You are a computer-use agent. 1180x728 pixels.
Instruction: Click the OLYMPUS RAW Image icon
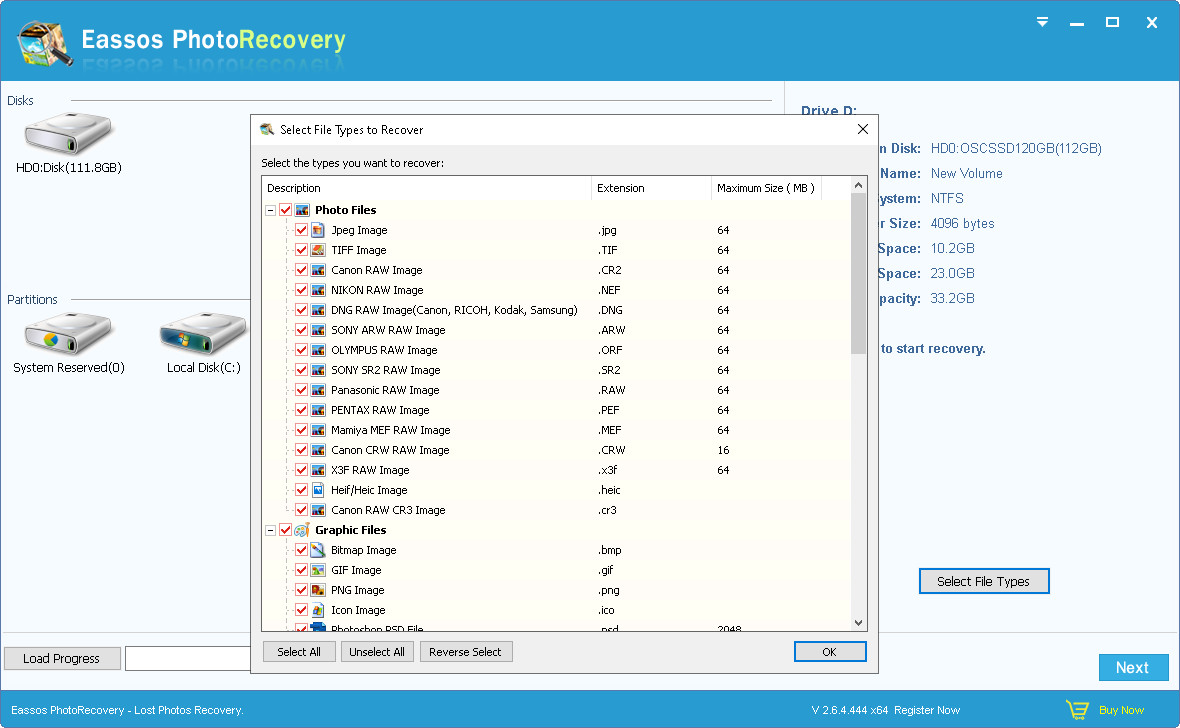pyautogui.click(x=318, y=350)
